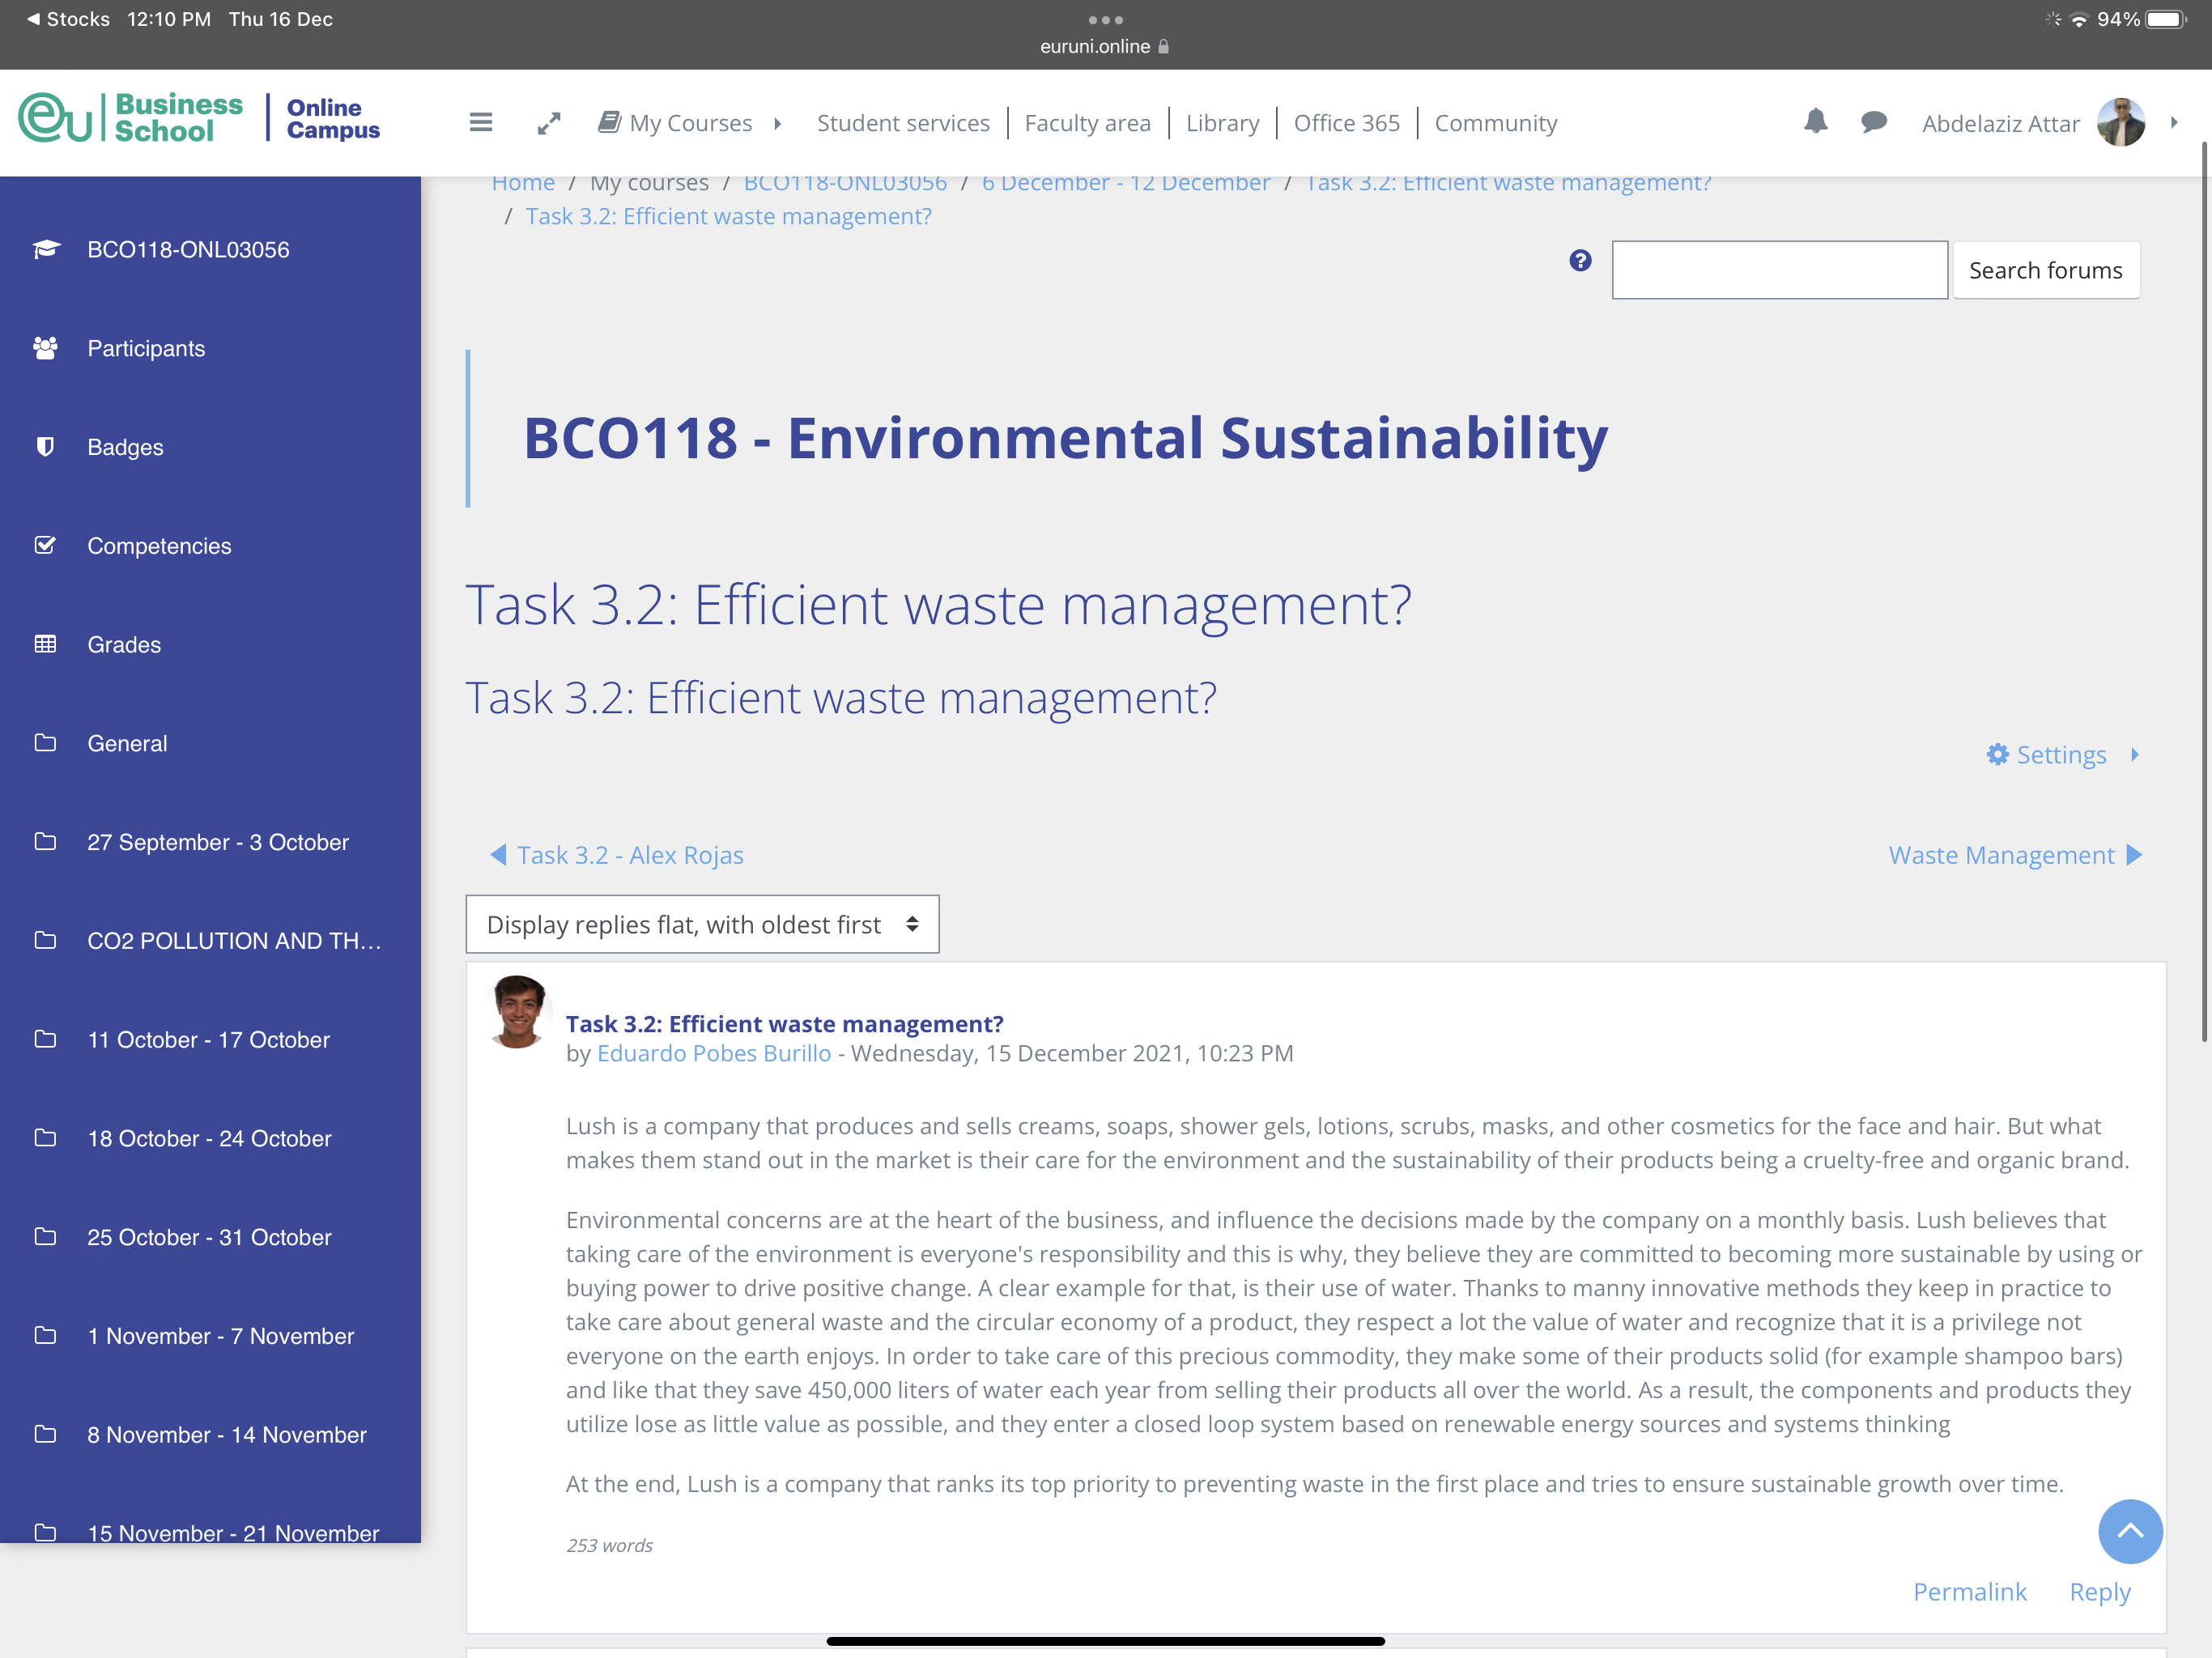Open the Display replies dropdown

[702, 924]
